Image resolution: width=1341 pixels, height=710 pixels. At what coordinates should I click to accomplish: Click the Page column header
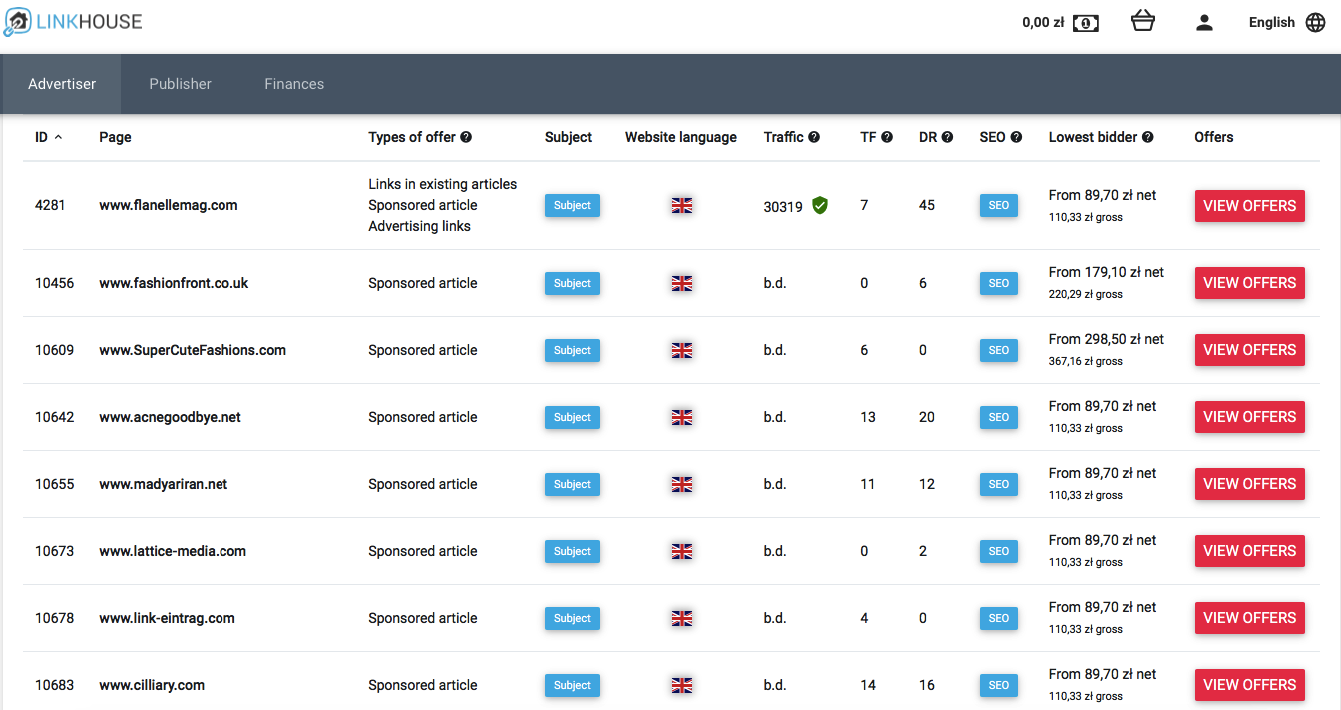click(115, 137)
